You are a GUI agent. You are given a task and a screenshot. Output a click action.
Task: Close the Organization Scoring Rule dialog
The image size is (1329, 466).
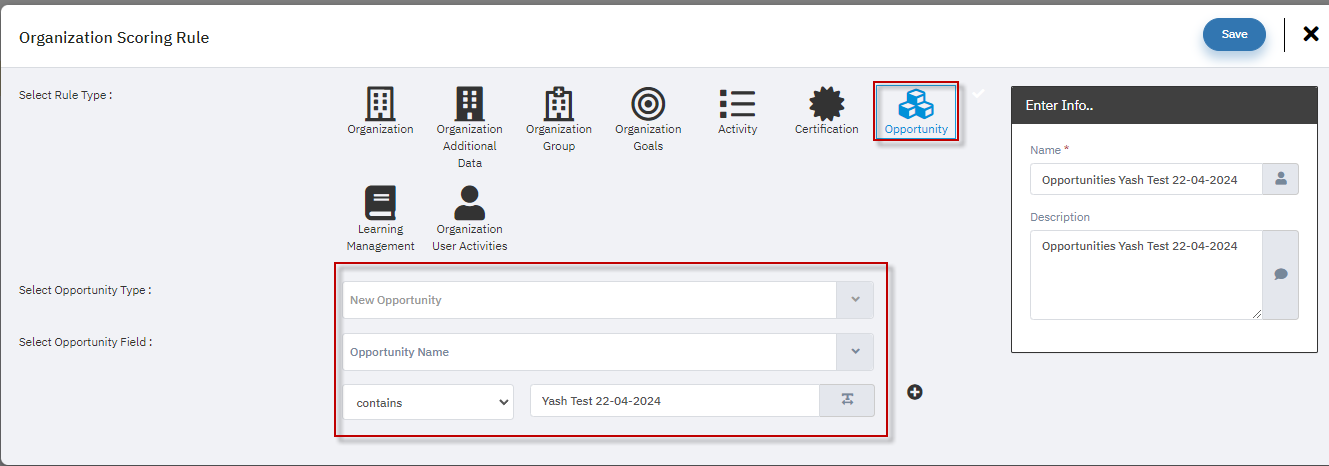click(1311, 34)
